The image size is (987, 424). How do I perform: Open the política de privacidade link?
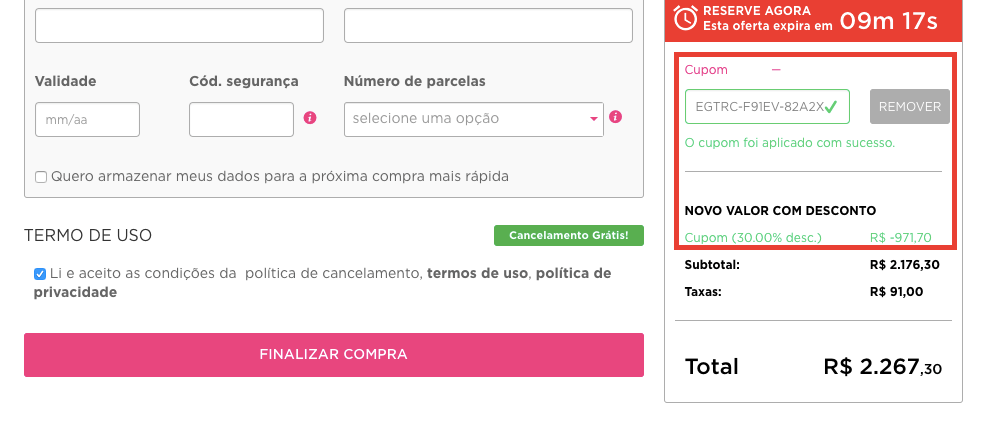tap(573, 273)
